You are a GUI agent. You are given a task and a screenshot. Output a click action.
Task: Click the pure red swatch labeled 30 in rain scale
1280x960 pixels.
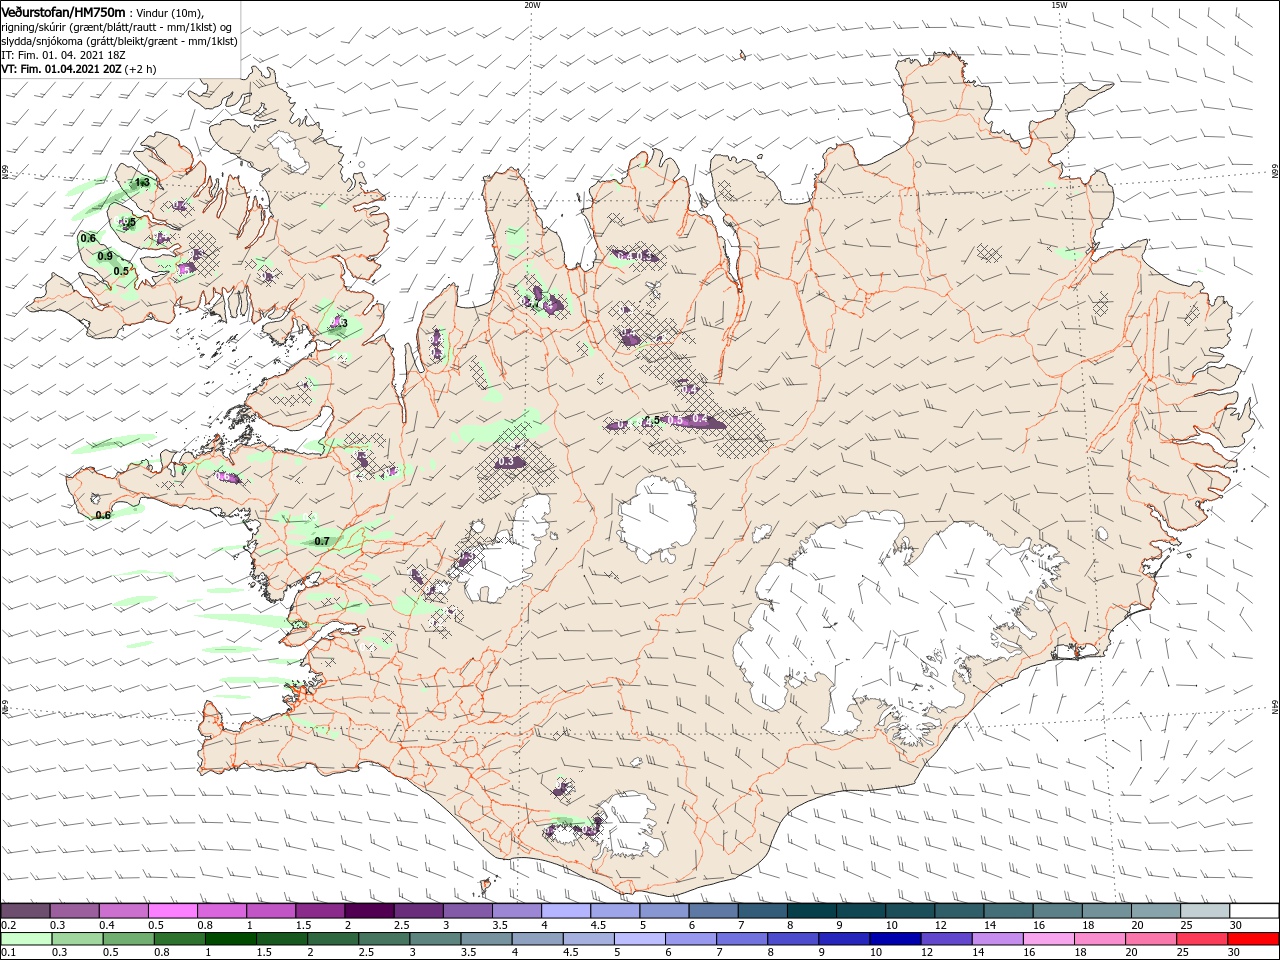tap(1253, 939)
